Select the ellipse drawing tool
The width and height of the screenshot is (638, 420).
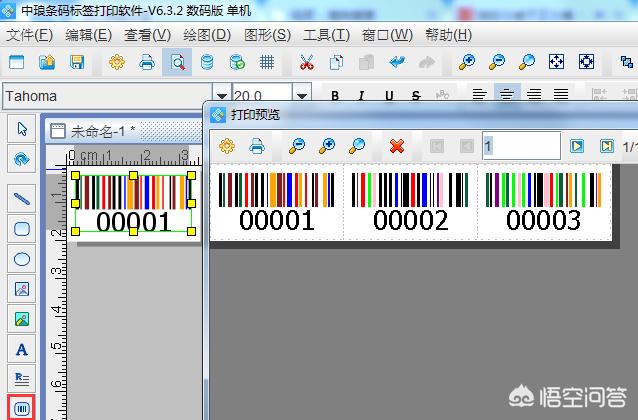pyautogui.click(x=22, y=259)
